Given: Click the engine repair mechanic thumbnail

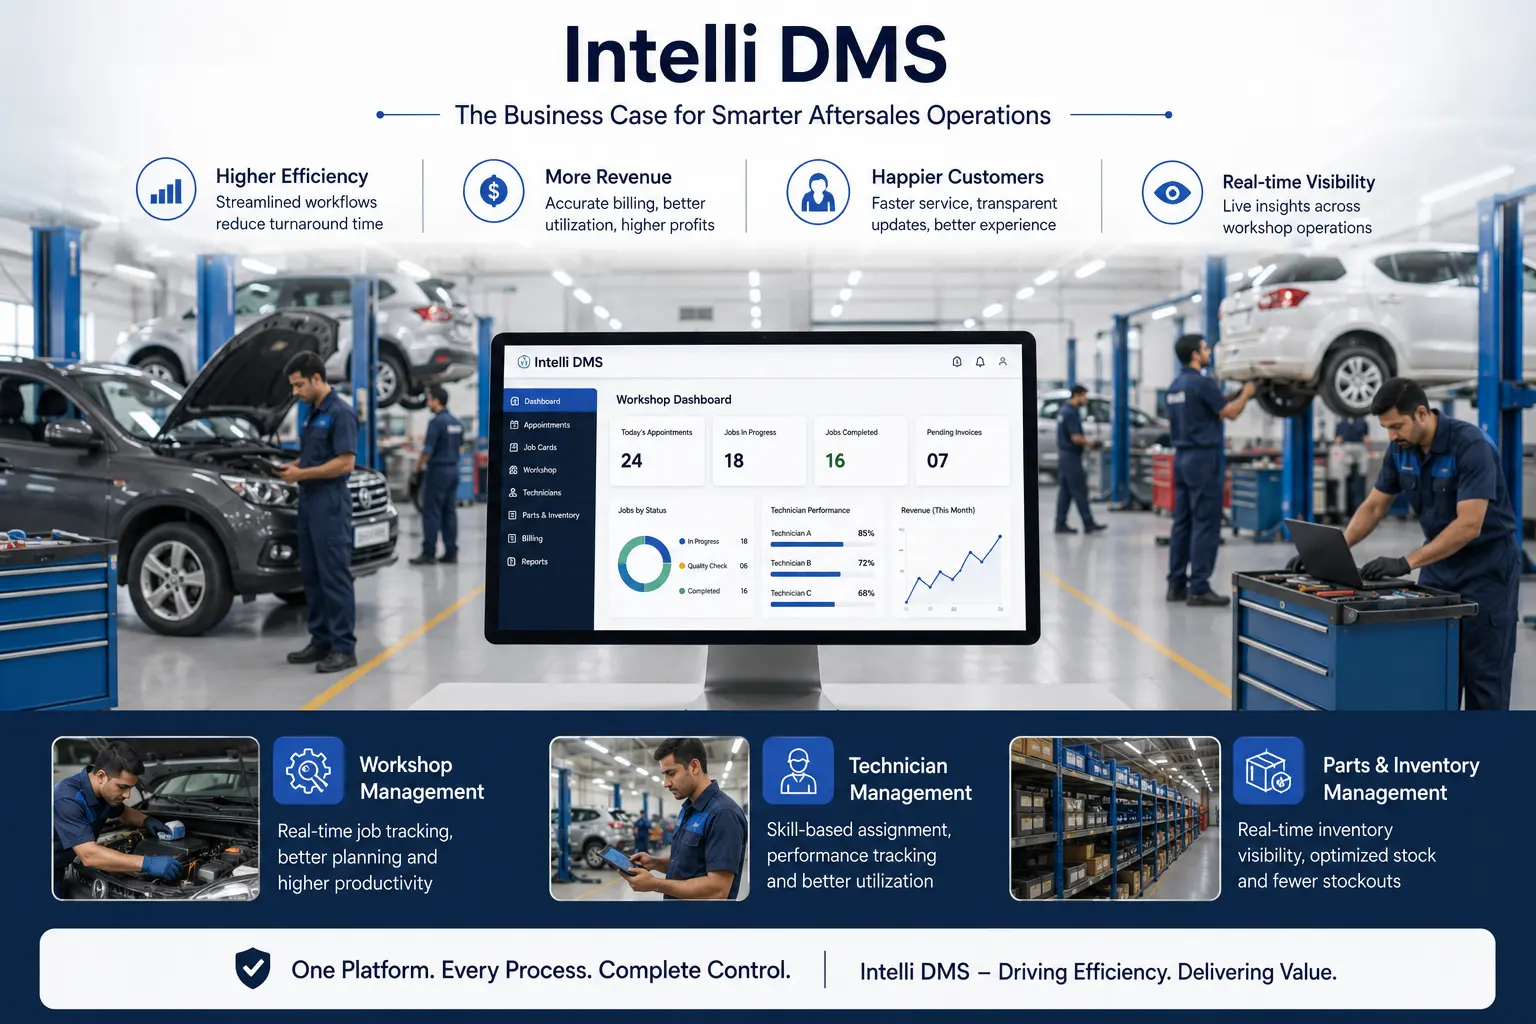Looking at the screenshot, I should (156, 819).
